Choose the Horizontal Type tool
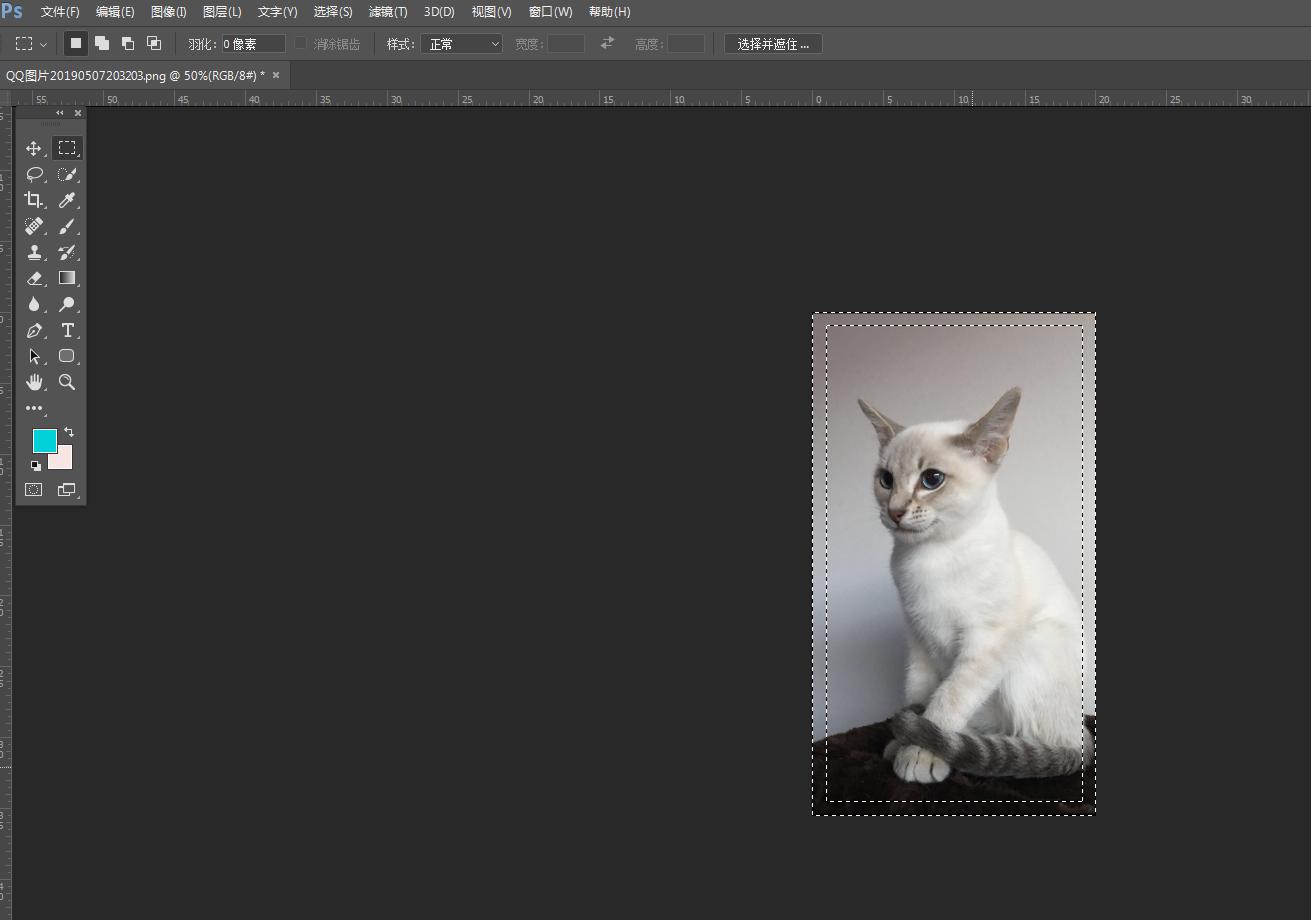Image resolution: width=1311 pixels, height=920 pixels. tap(67, 330)
